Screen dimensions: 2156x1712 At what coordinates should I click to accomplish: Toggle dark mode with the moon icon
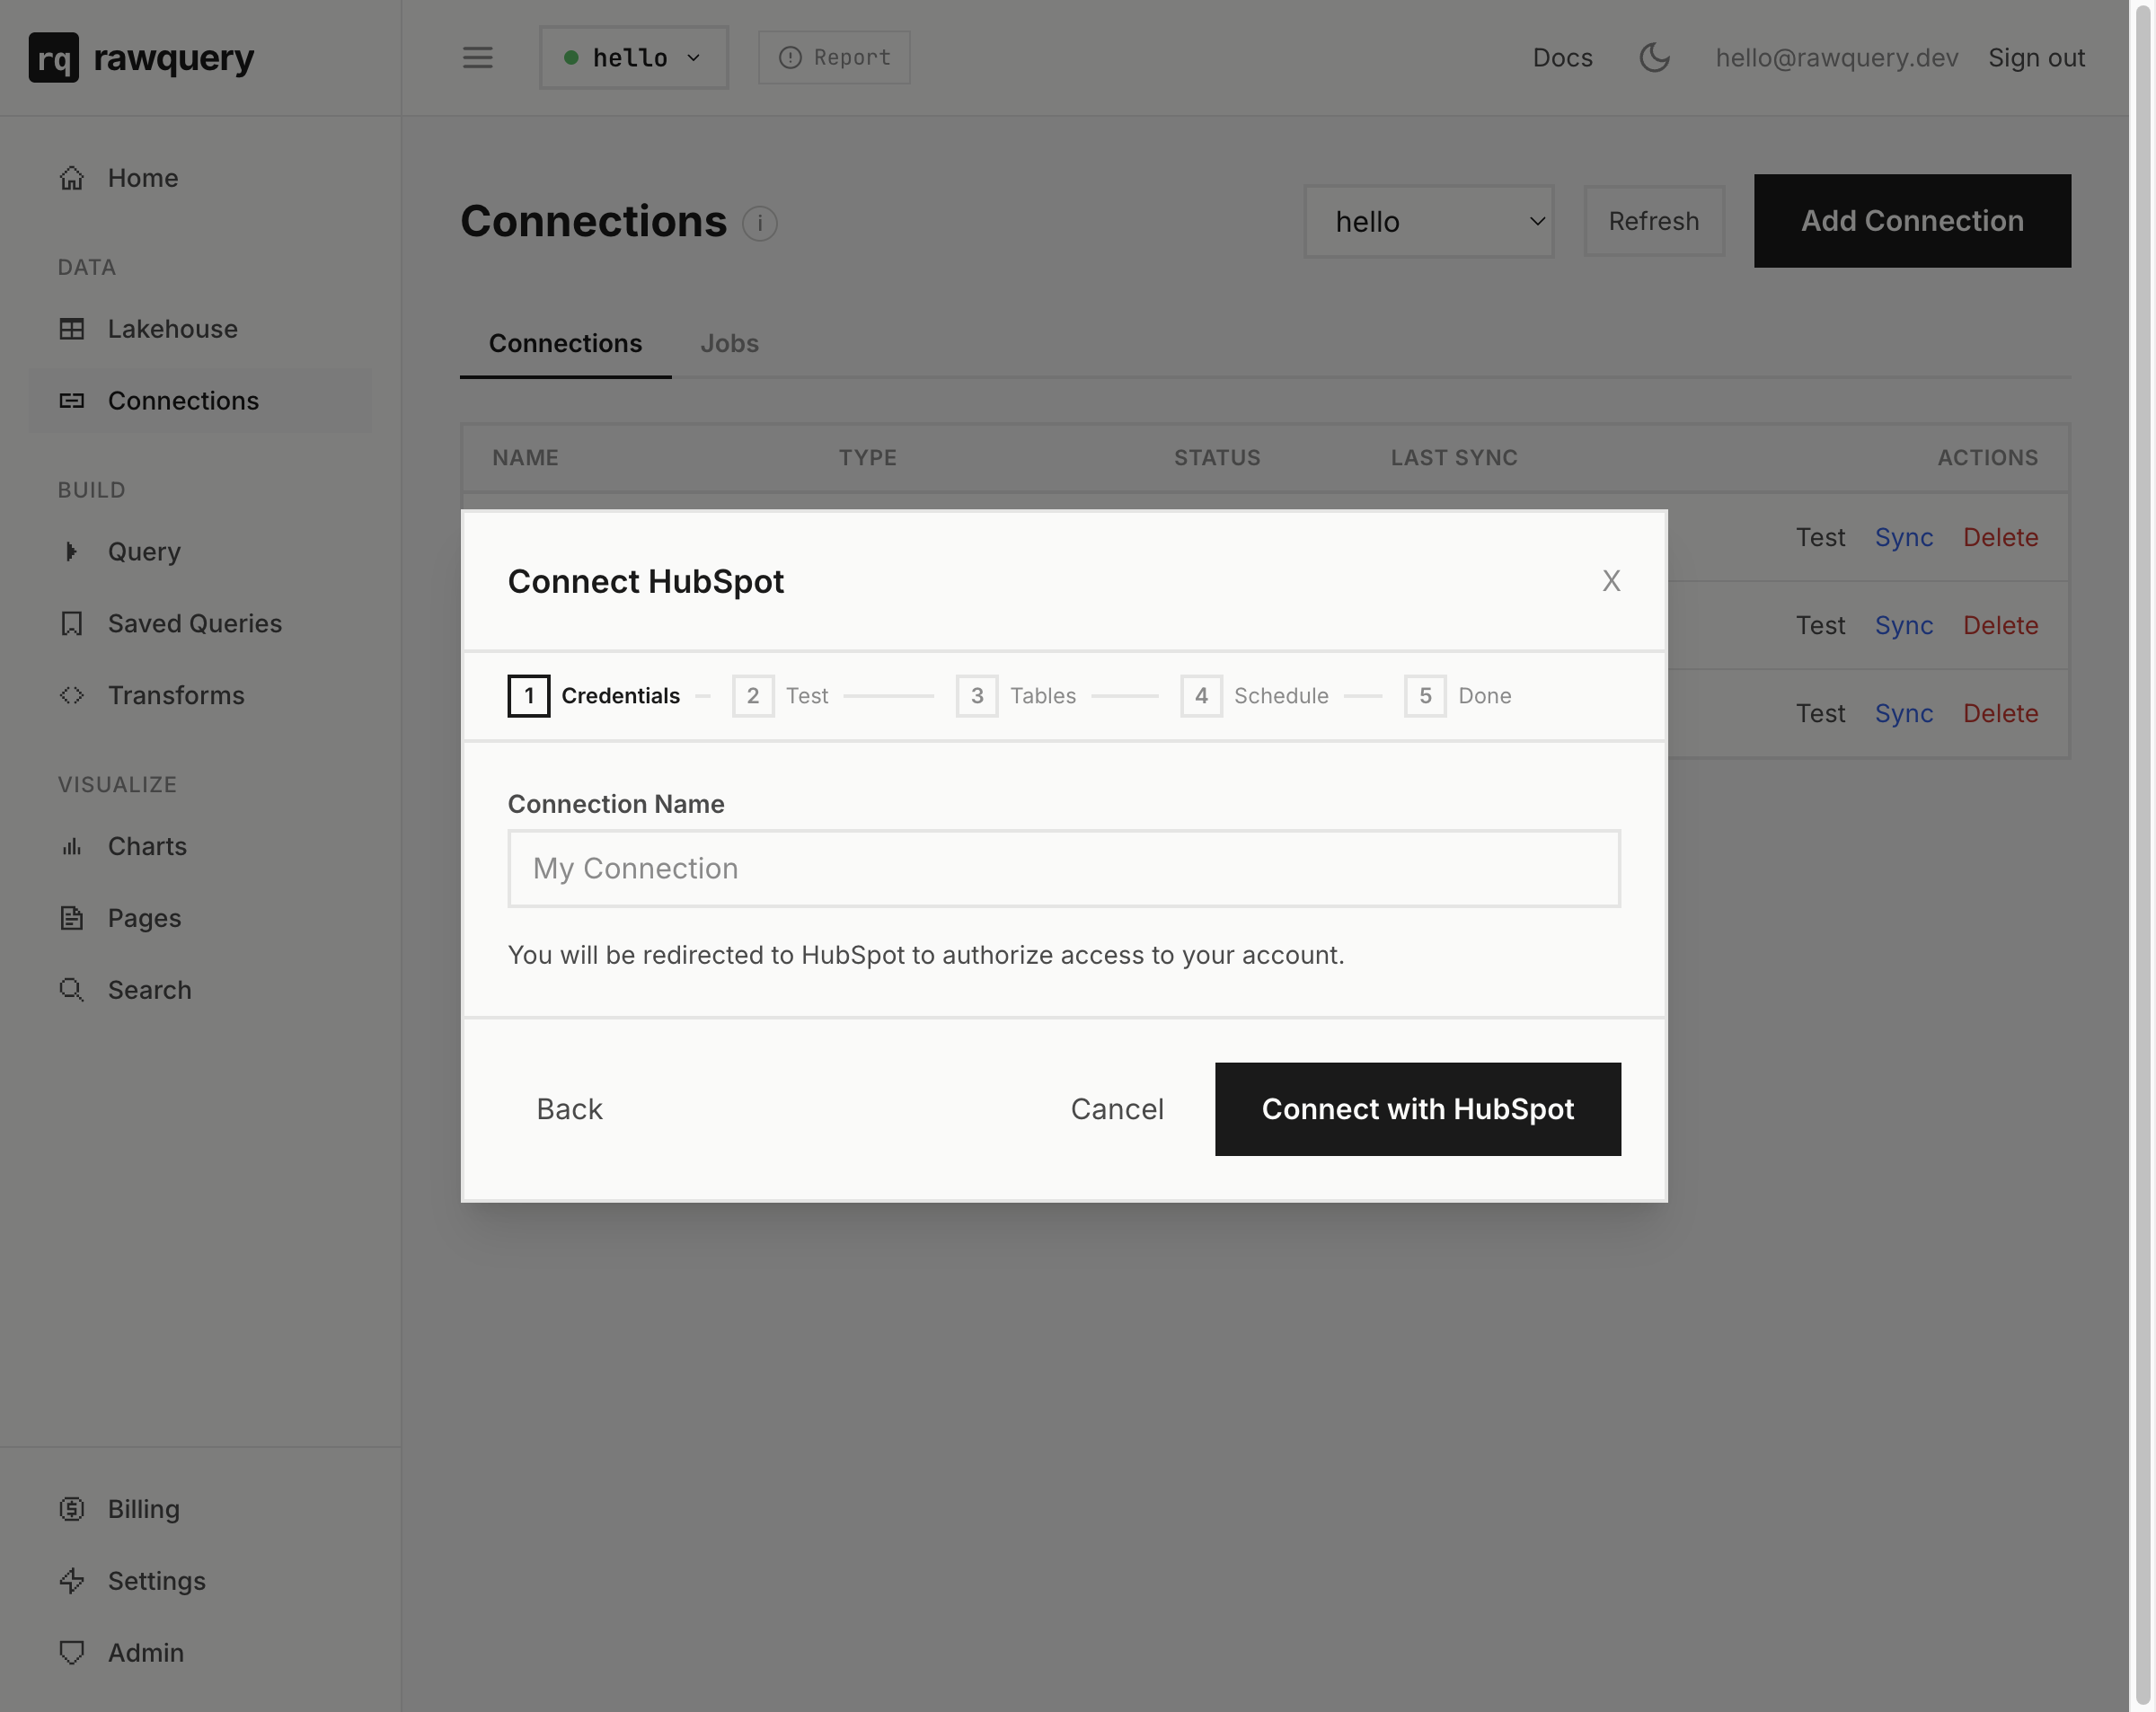(x=1655, y=58)
